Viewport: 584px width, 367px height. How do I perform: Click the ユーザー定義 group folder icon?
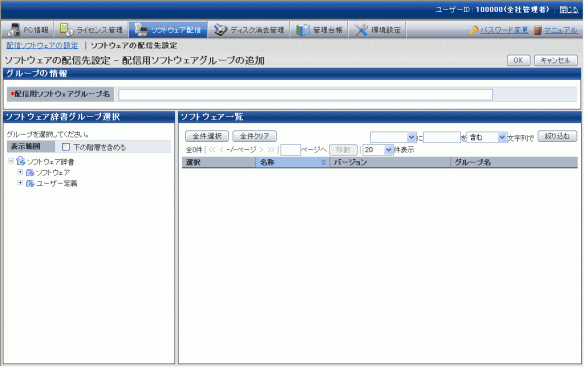point(30,183)
